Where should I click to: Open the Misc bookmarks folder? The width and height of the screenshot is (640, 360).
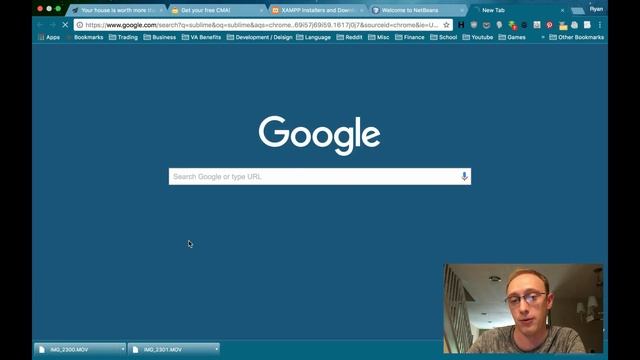(x=378, y=37)
